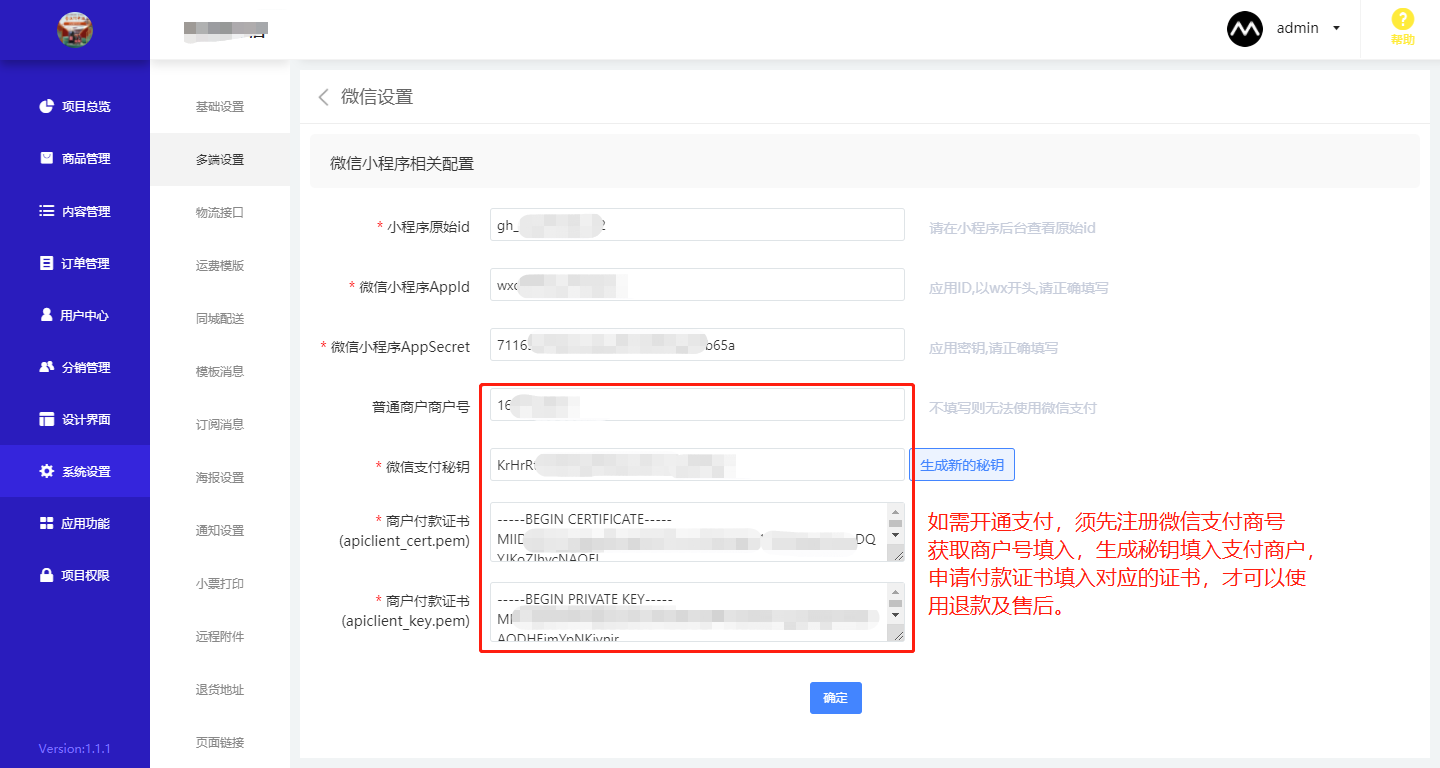
Task: Click hint text 不填写则无法使用微信支付
Action: [x=1012, y=408]
